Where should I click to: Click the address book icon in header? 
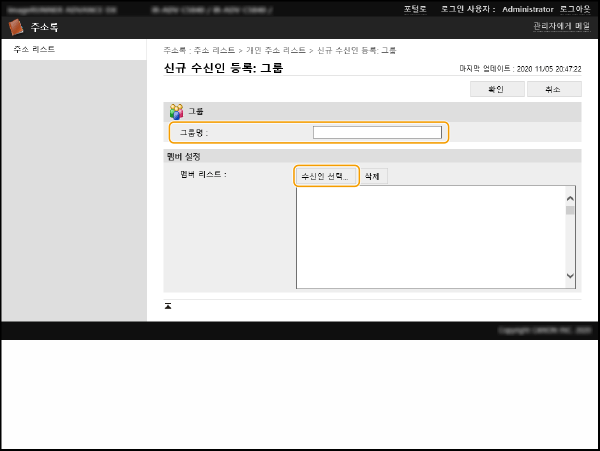point(15,28)
